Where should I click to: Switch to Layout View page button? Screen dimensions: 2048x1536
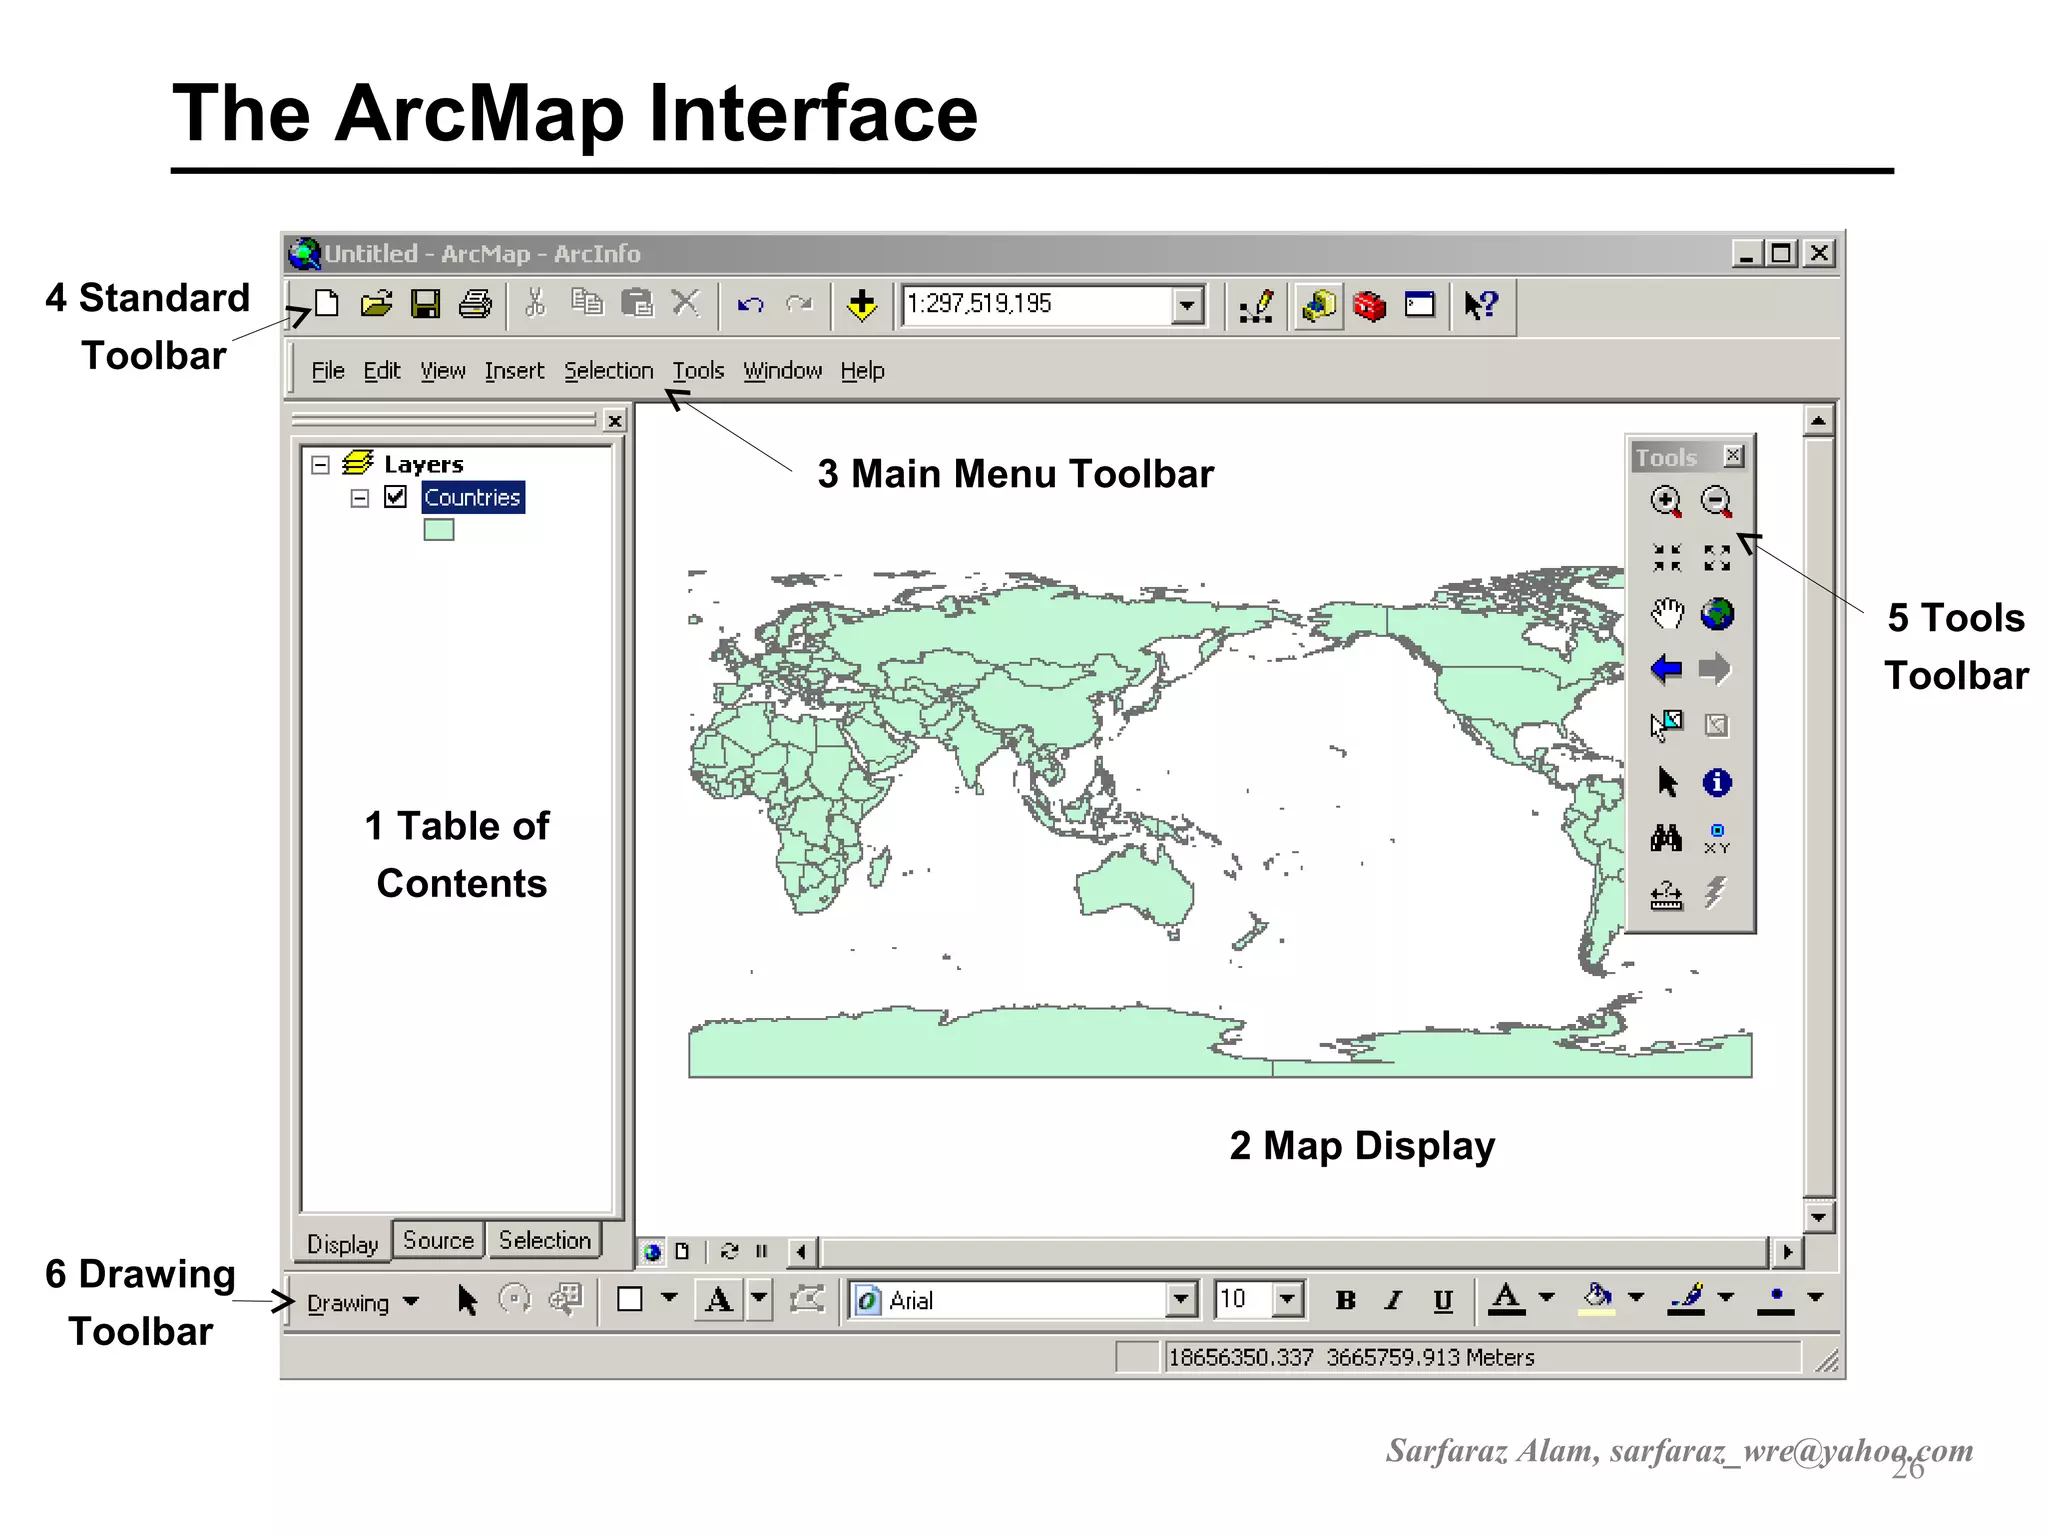(x=682, y=1251)
